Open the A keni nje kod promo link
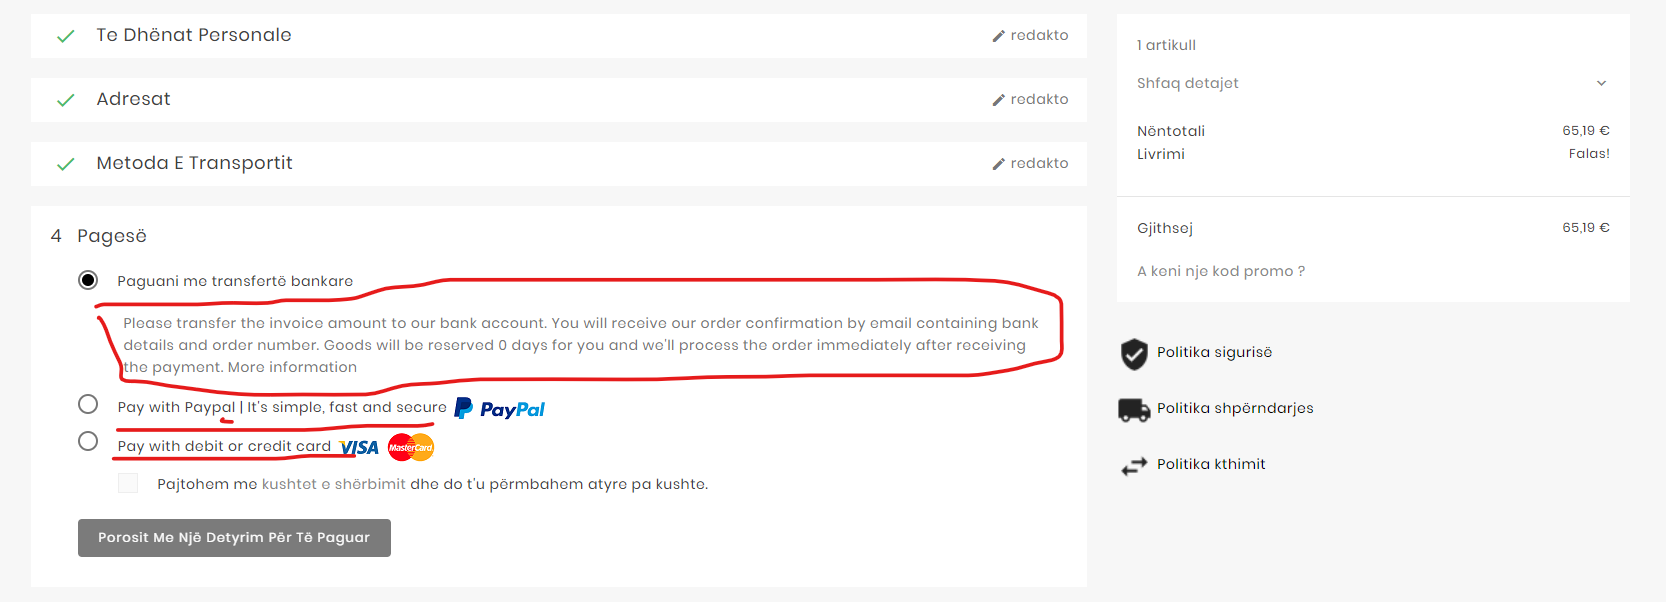1666x602 pixels. point(1220,271)
